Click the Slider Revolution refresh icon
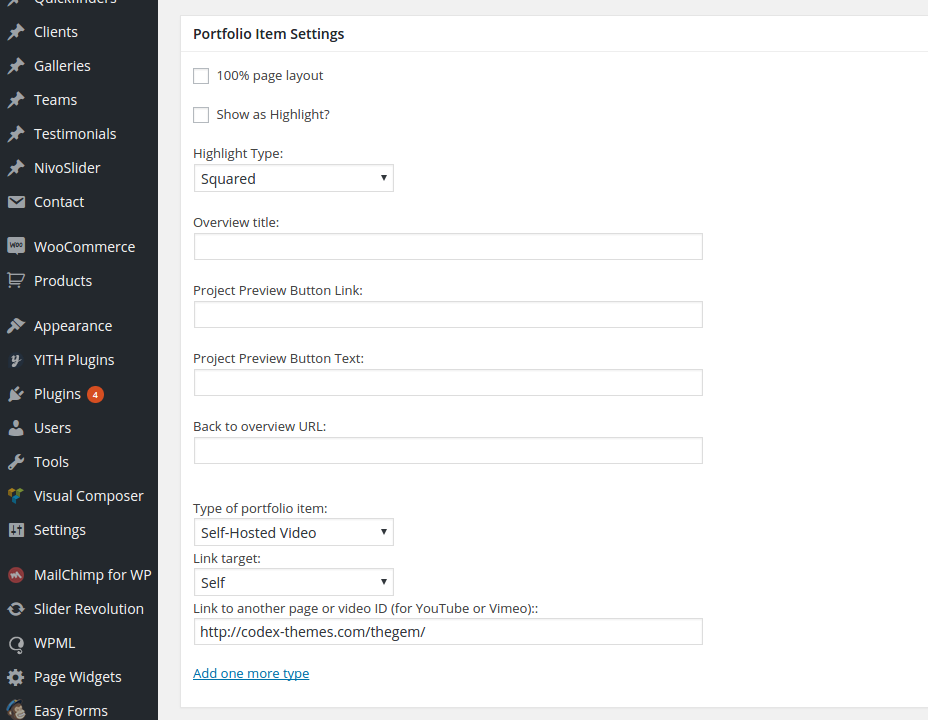 click(16, 609)
